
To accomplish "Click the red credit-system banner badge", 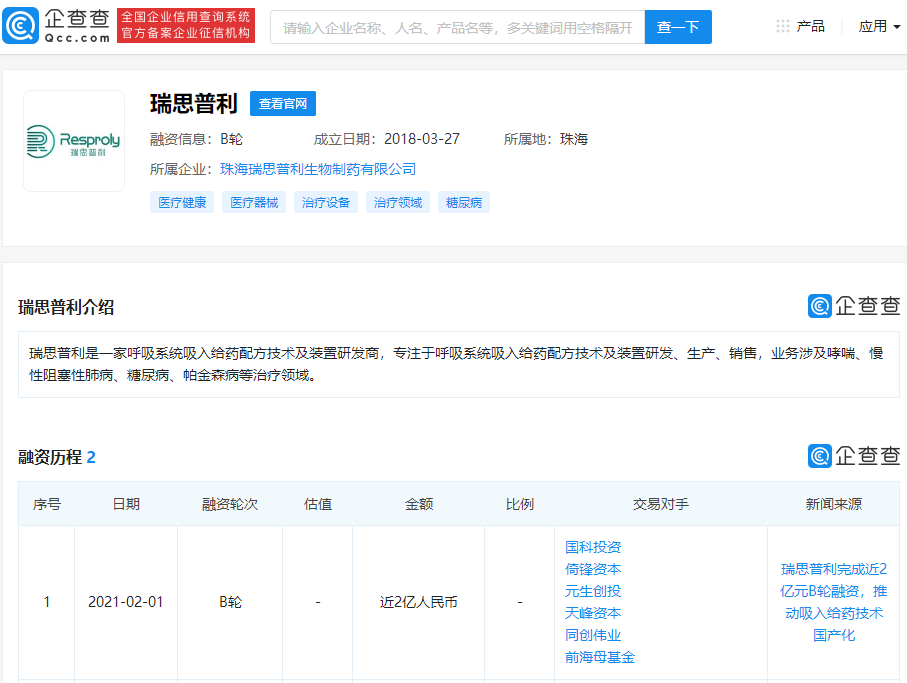I will coord(186,25).
